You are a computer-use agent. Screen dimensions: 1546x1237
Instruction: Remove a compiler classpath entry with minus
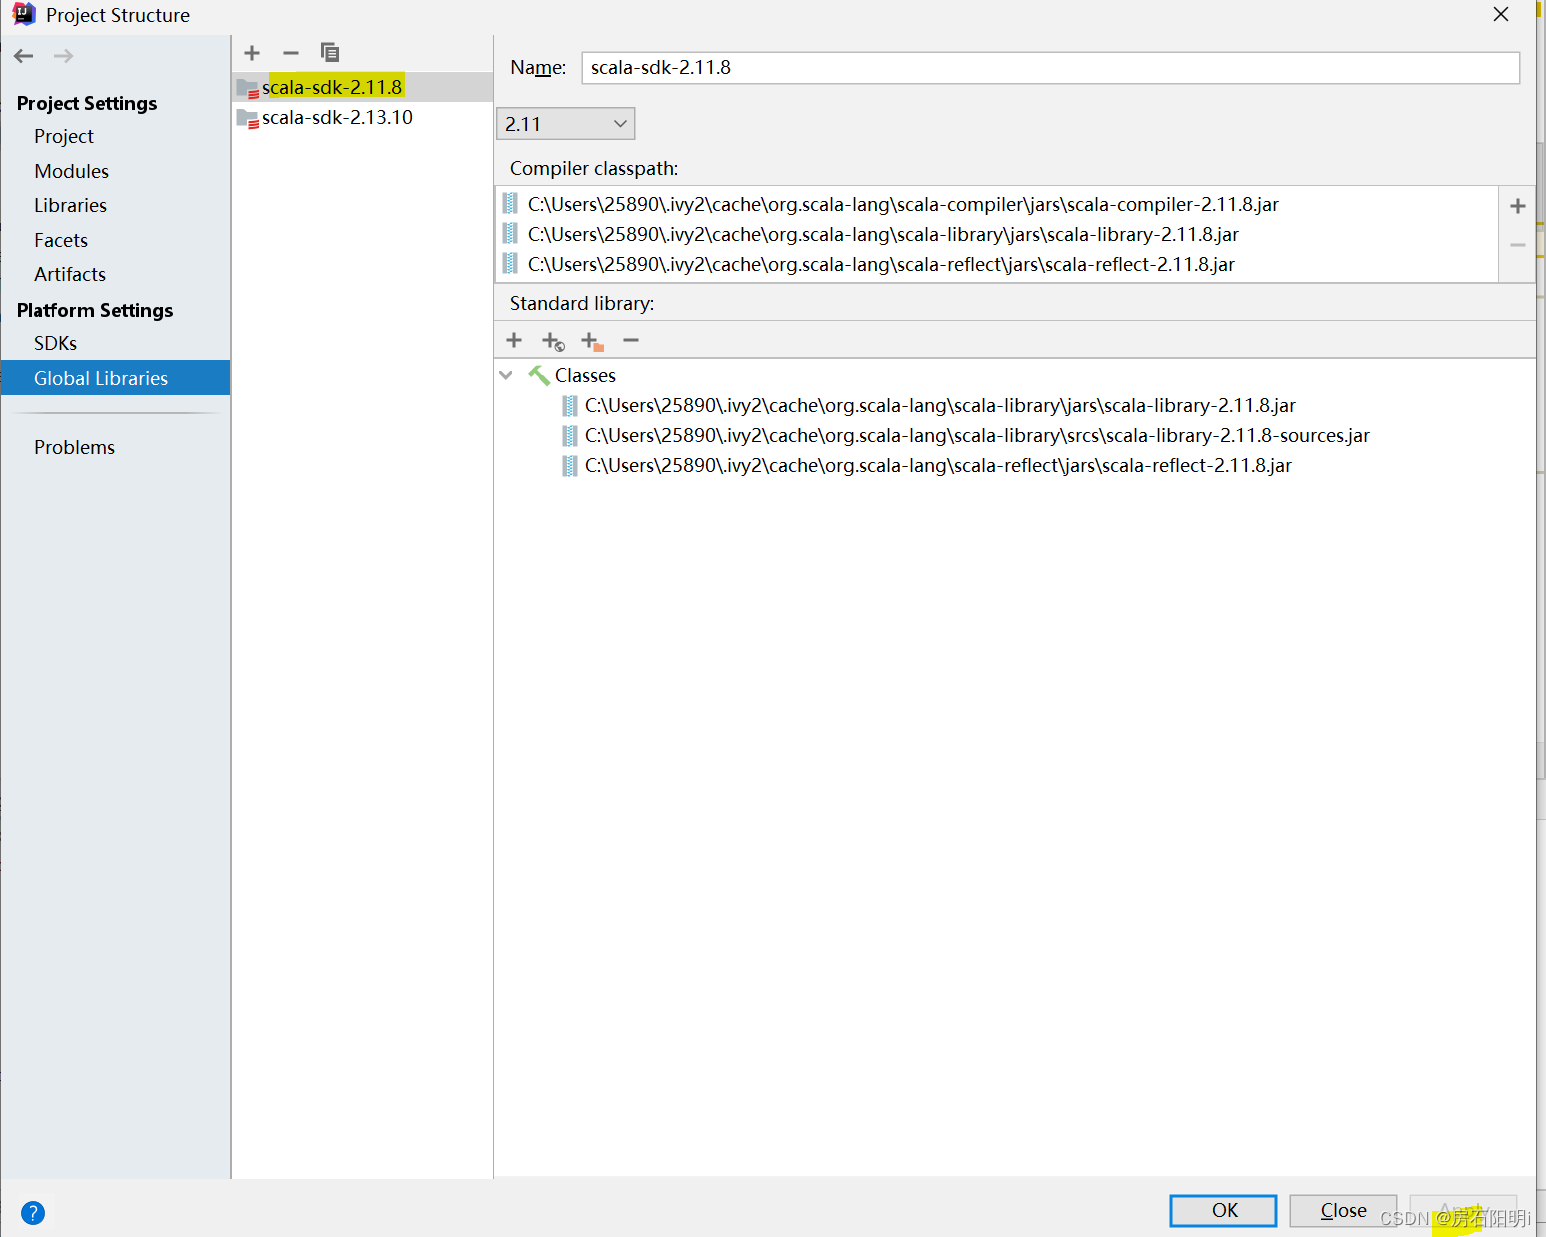pos(1517,244)
